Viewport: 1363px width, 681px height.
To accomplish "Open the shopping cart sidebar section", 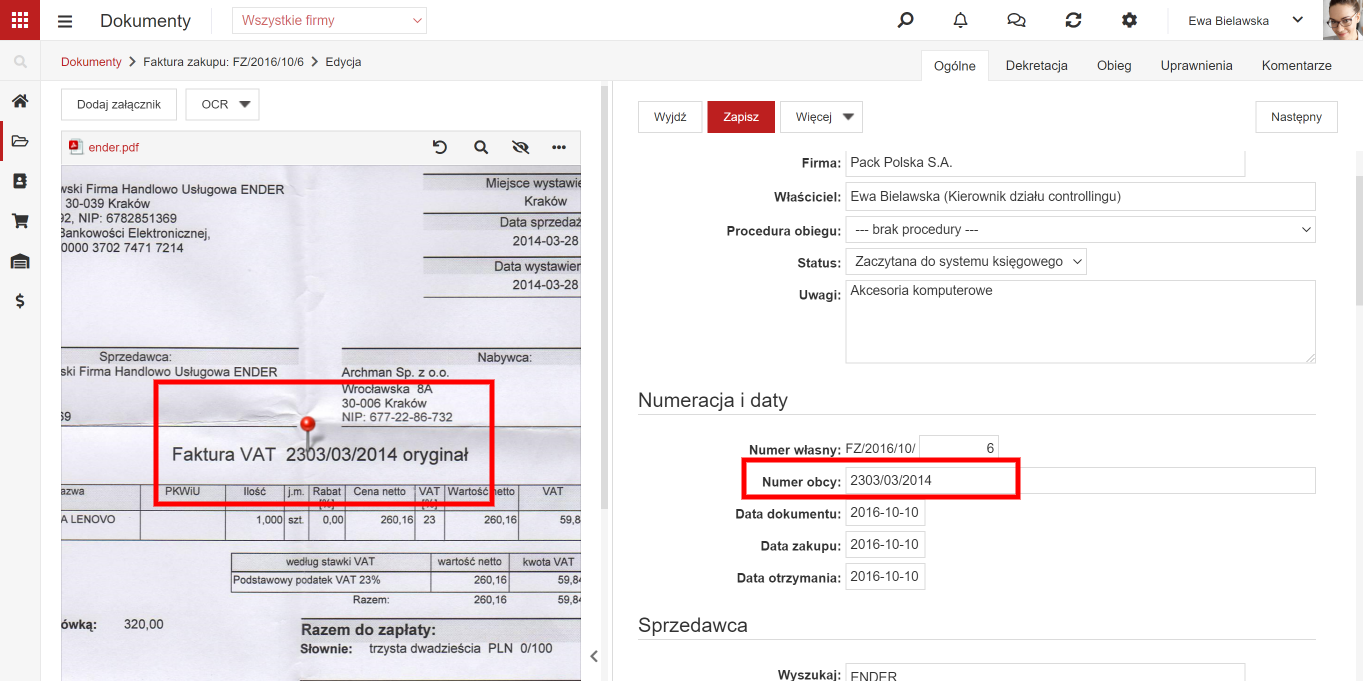I will [20, 221].
